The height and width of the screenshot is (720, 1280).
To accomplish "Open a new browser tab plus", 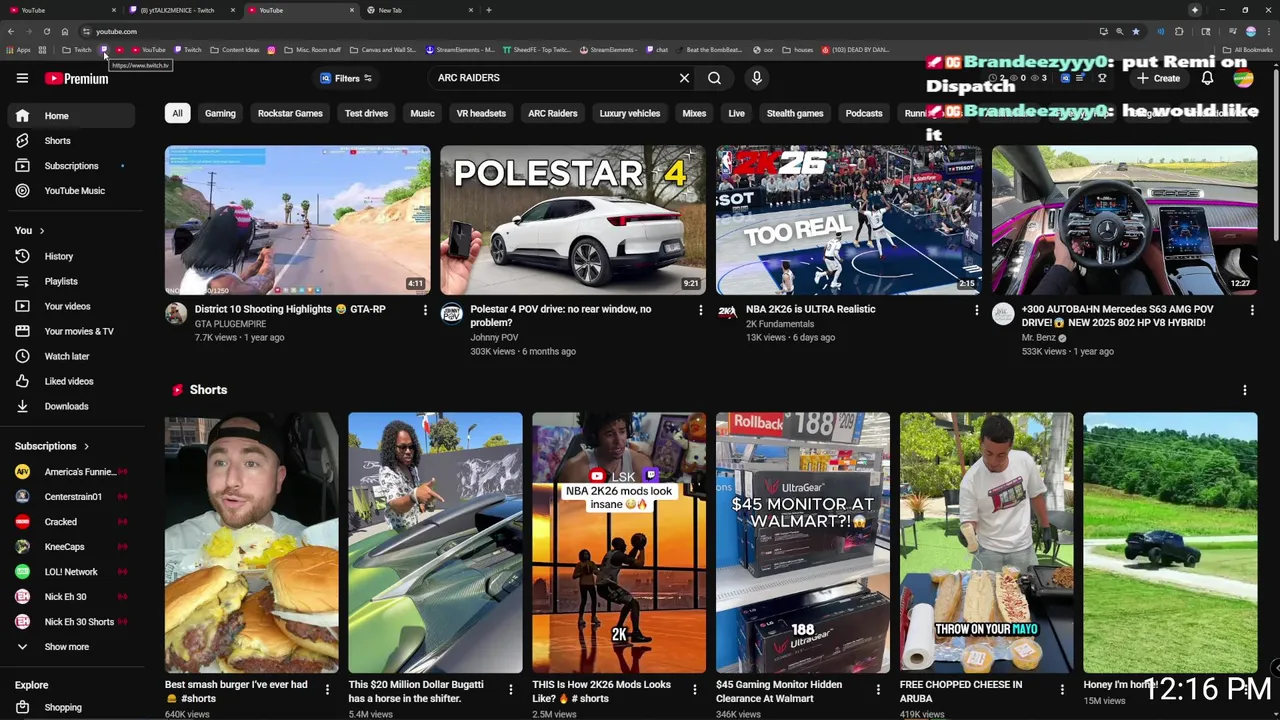I will [x=488, y=10].
